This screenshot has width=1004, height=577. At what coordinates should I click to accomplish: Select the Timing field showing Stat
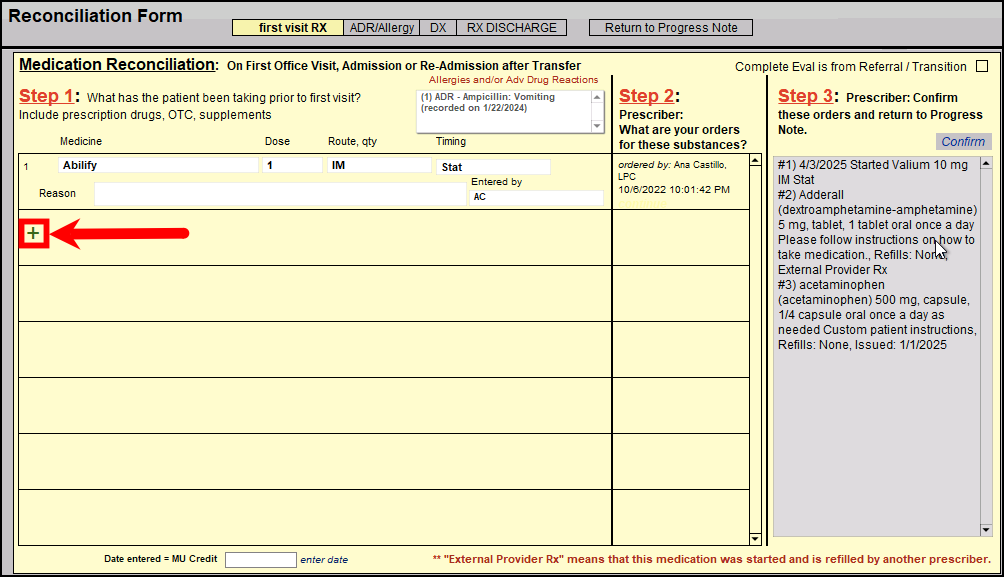click(493, 167)
